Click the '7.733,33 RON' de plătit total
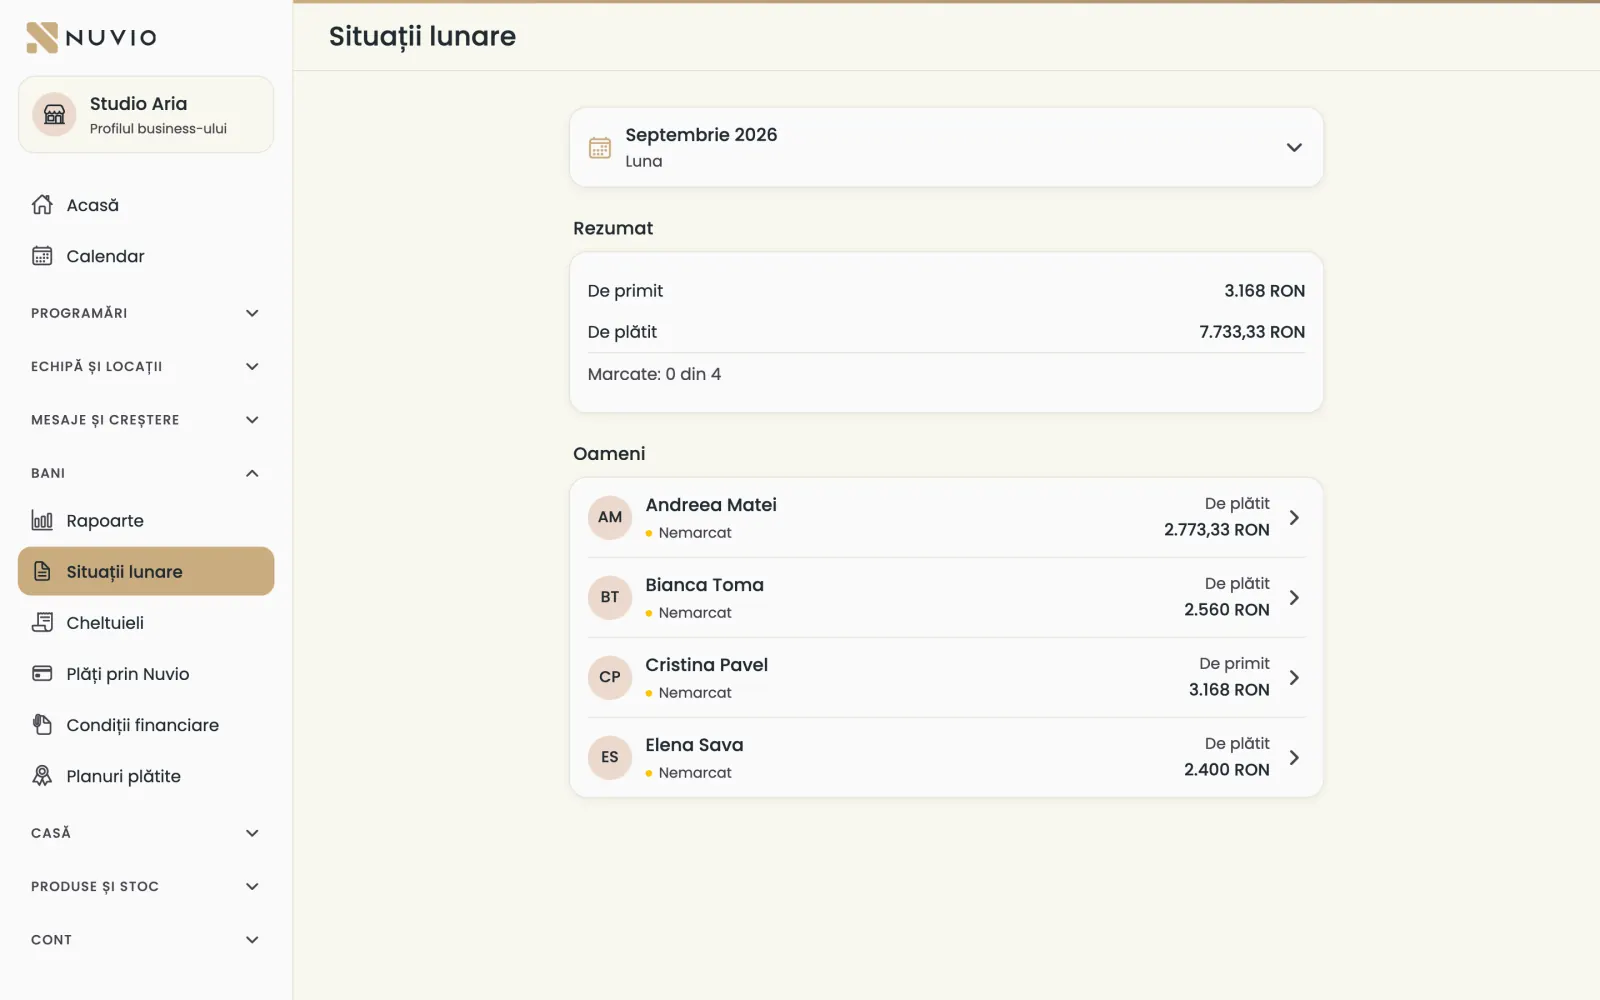Screen dimensions: 1600x1000 tap(1252, 332)
